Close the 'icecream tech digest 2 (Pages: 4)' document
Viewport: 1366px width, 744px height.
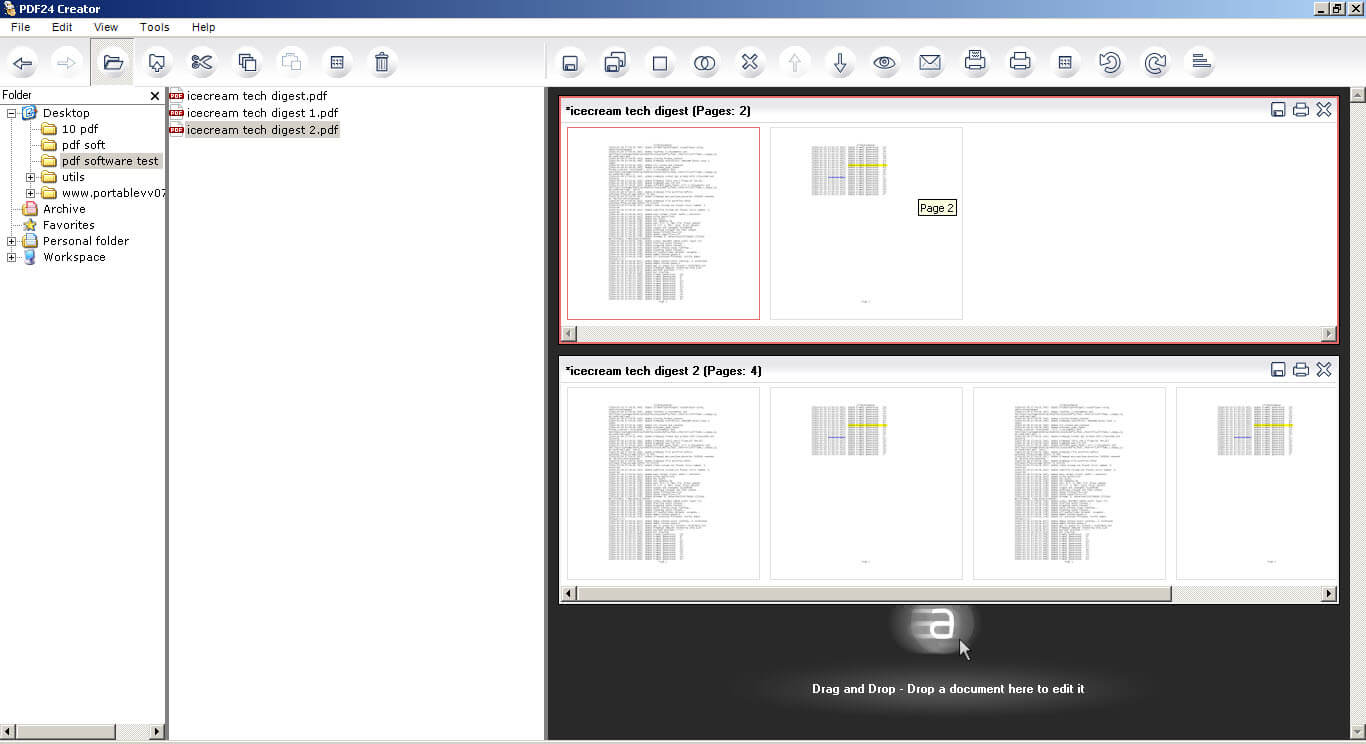(1324, 370)
